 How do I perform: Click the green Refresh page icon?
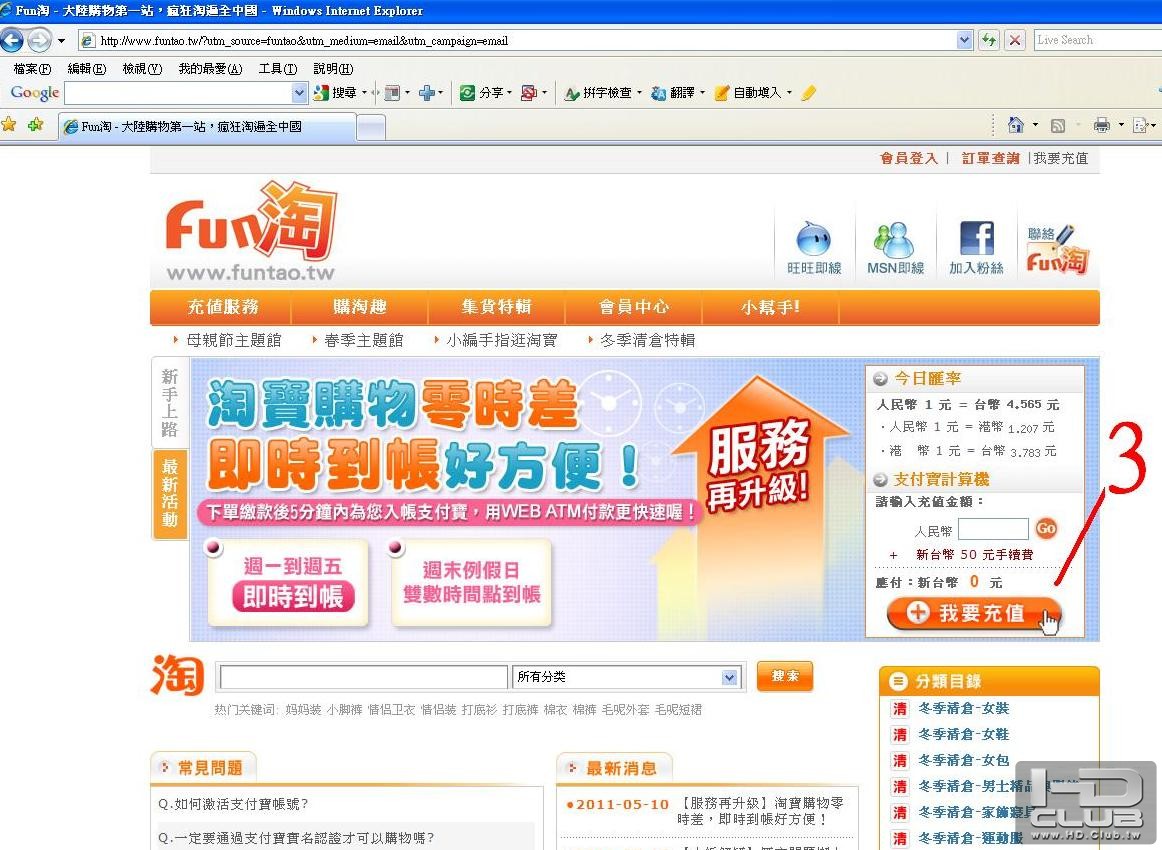(x=989, y=40)
